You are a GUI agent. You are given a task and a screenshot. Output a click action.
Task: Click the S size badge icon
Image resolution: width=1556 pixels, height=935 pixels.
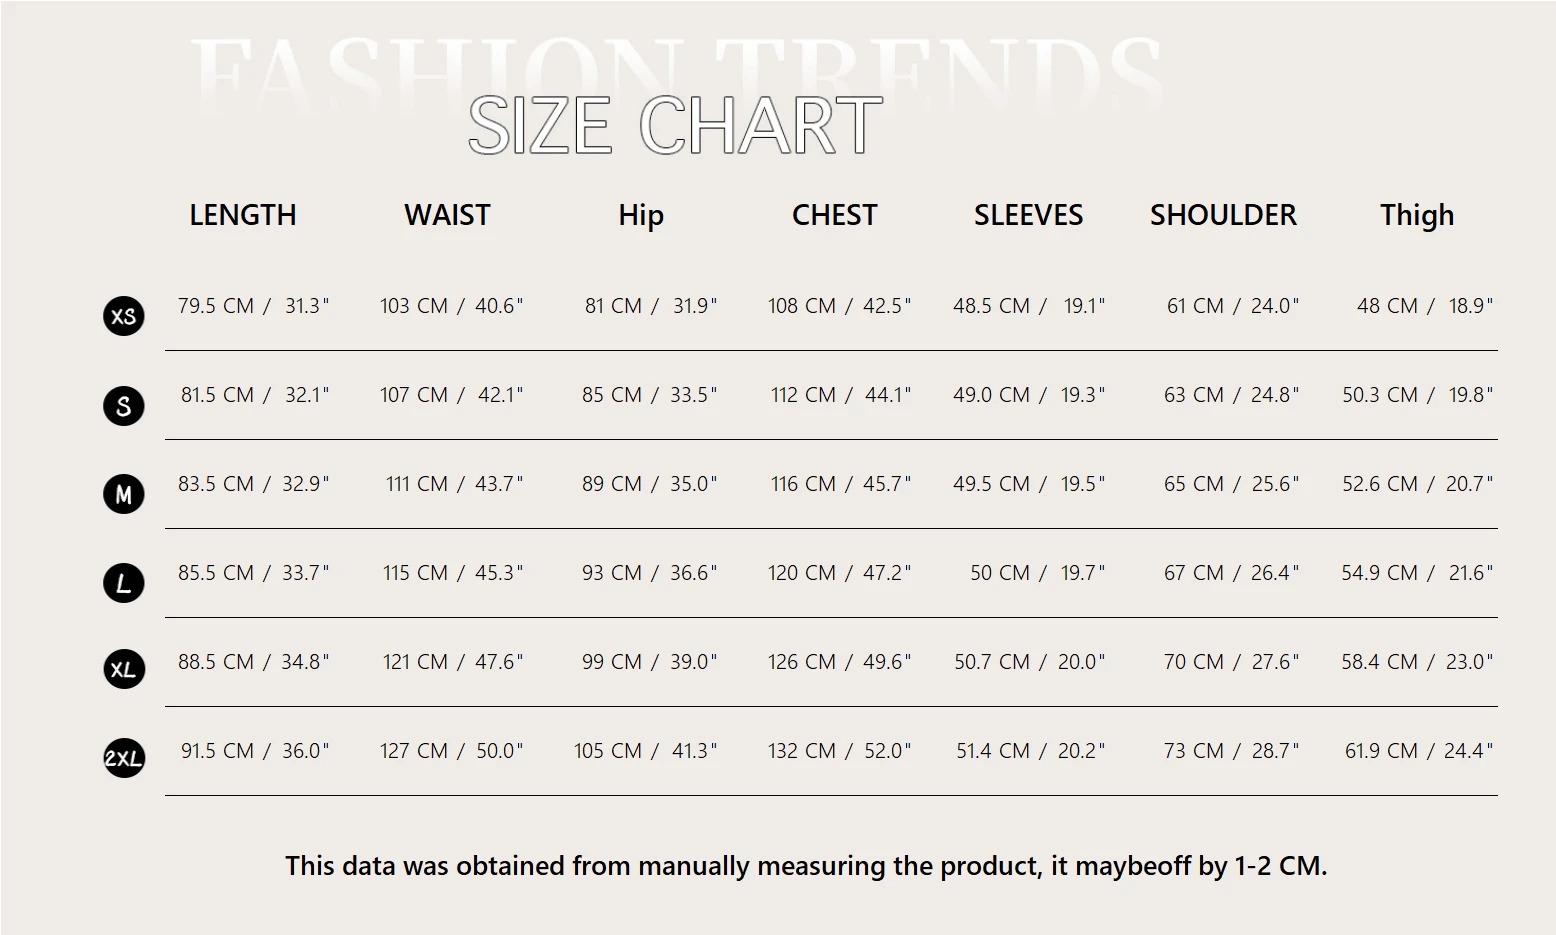(124, 405)
